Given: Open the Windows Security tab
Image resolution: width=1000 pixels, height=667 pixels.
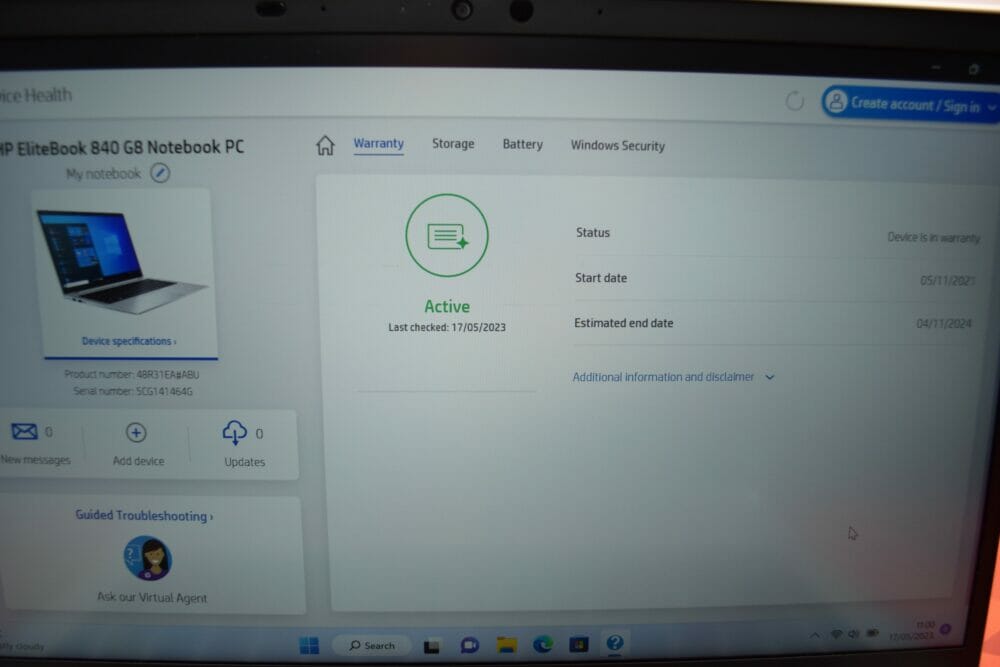Looking at the screenshot, I should tap(617, 145).
